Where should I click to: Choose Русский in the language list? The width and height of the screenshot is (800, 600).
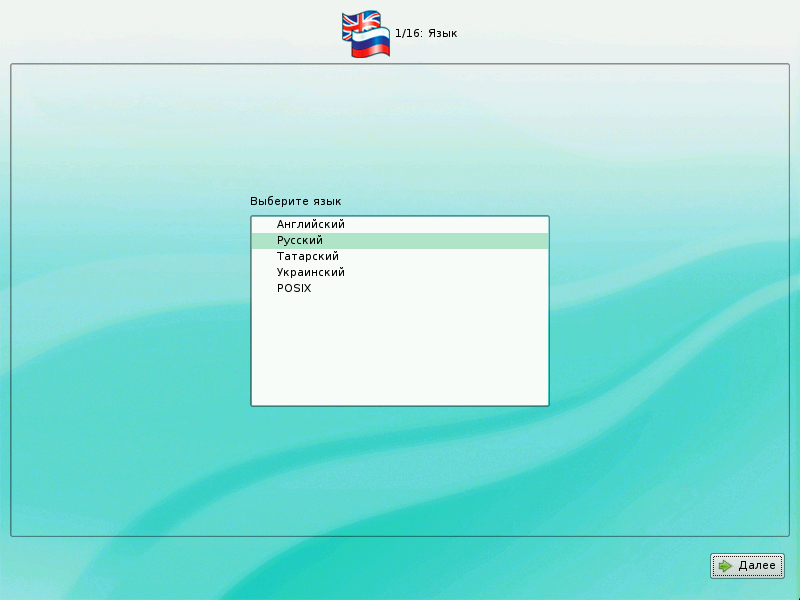[300, 241]
